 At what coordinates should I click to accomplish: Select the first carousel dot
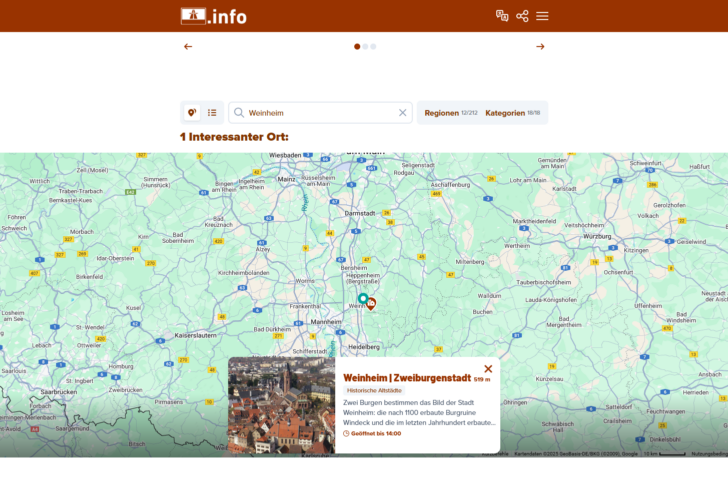(357, 46)
